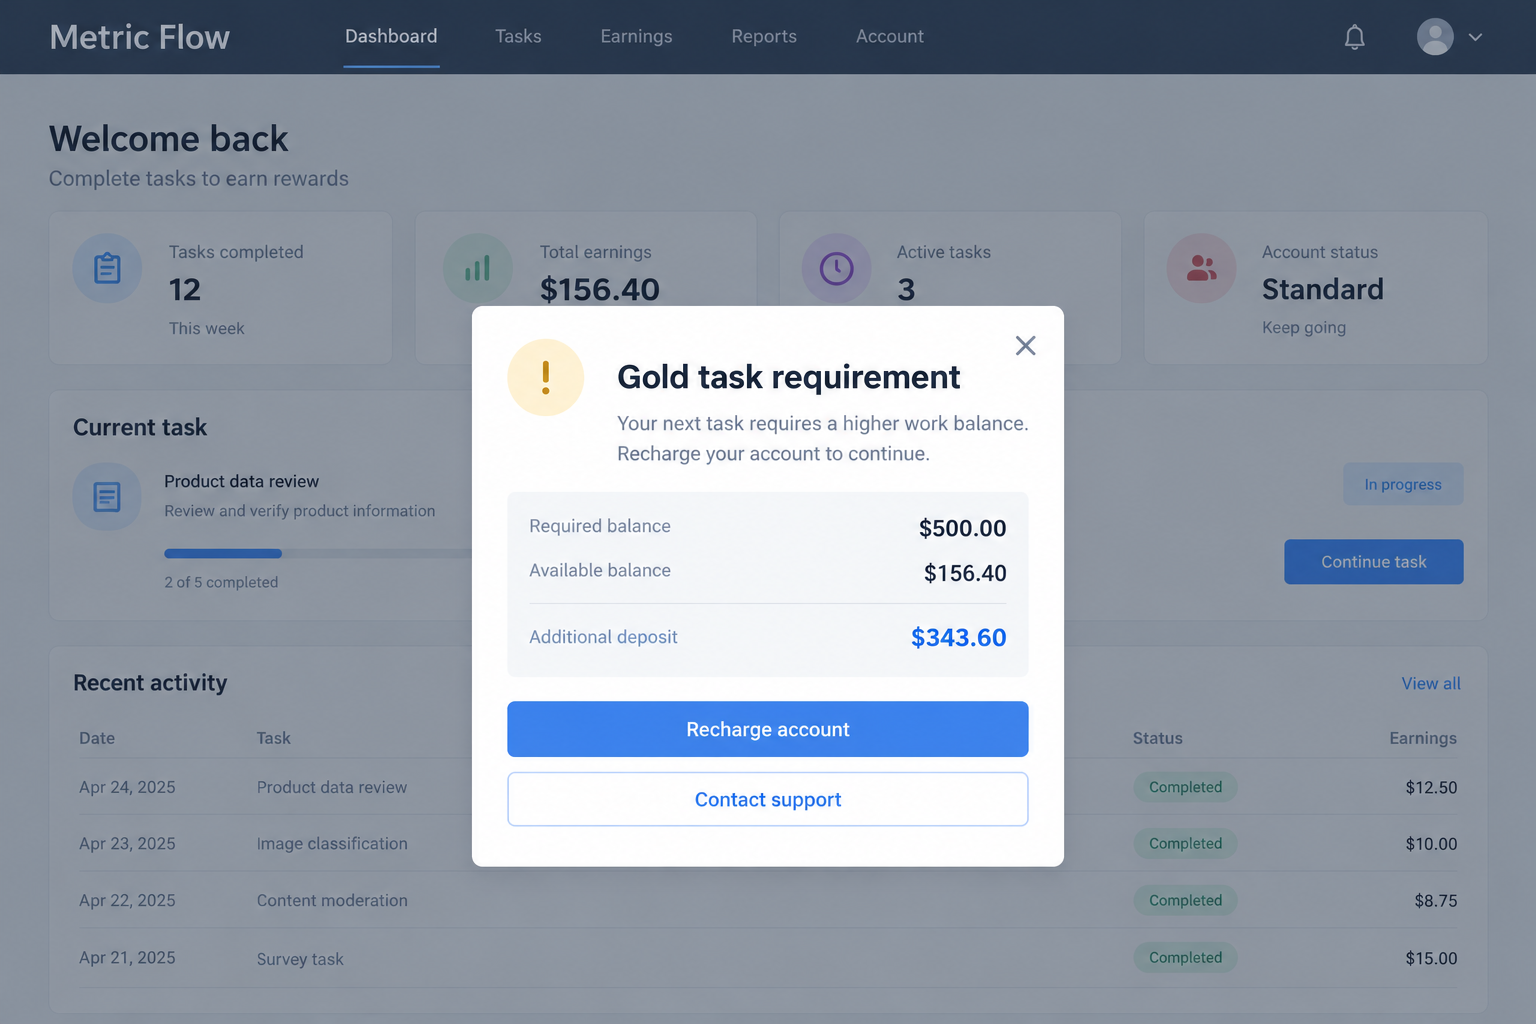Click the $156.40 available balance in dialog
The height and width of the screenshot is (1024, 1536).
[965, 573]
